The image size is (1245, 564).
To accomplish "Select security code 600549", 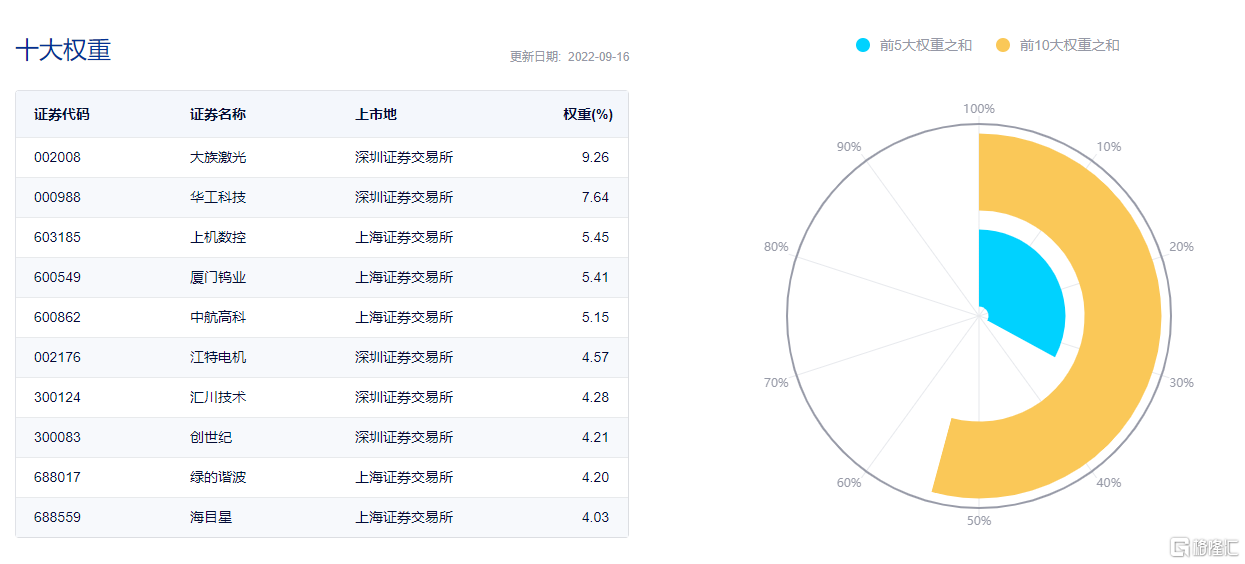I will 57,277.
